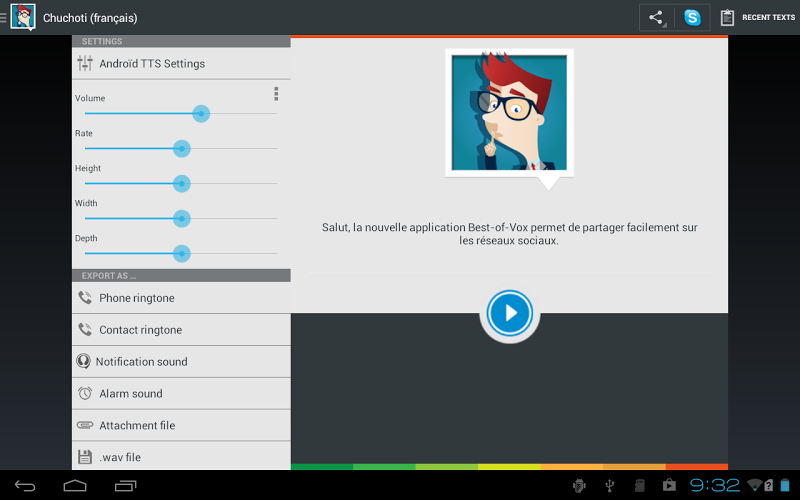
Task: Tap the Android back button
Action: [25, 486]
